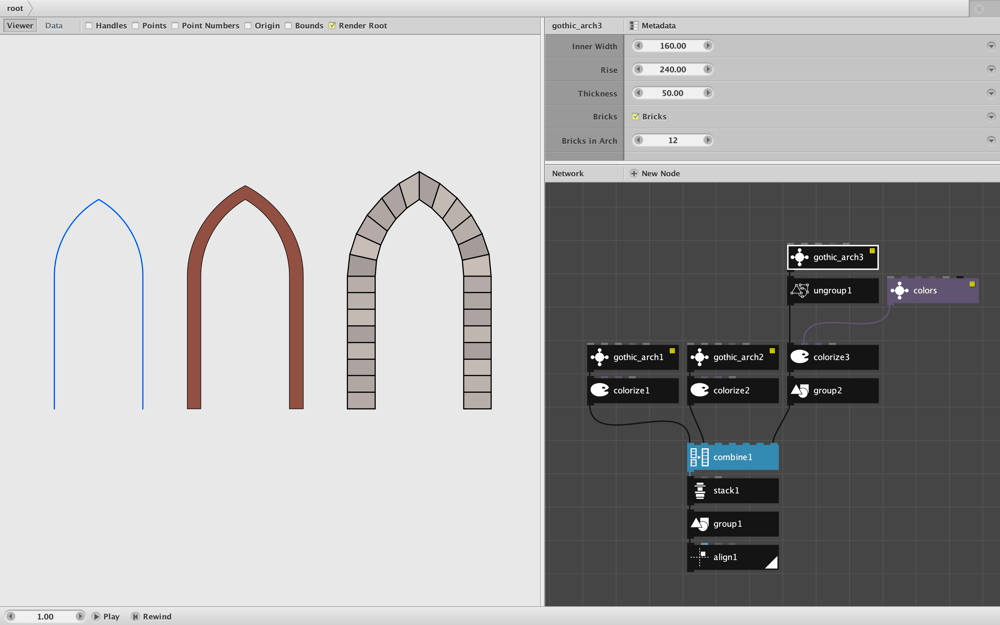Uncheck the Render Root checkbox
Image resolution: width=1000 pixels, height=625 pixels.
tap(332, 26)
